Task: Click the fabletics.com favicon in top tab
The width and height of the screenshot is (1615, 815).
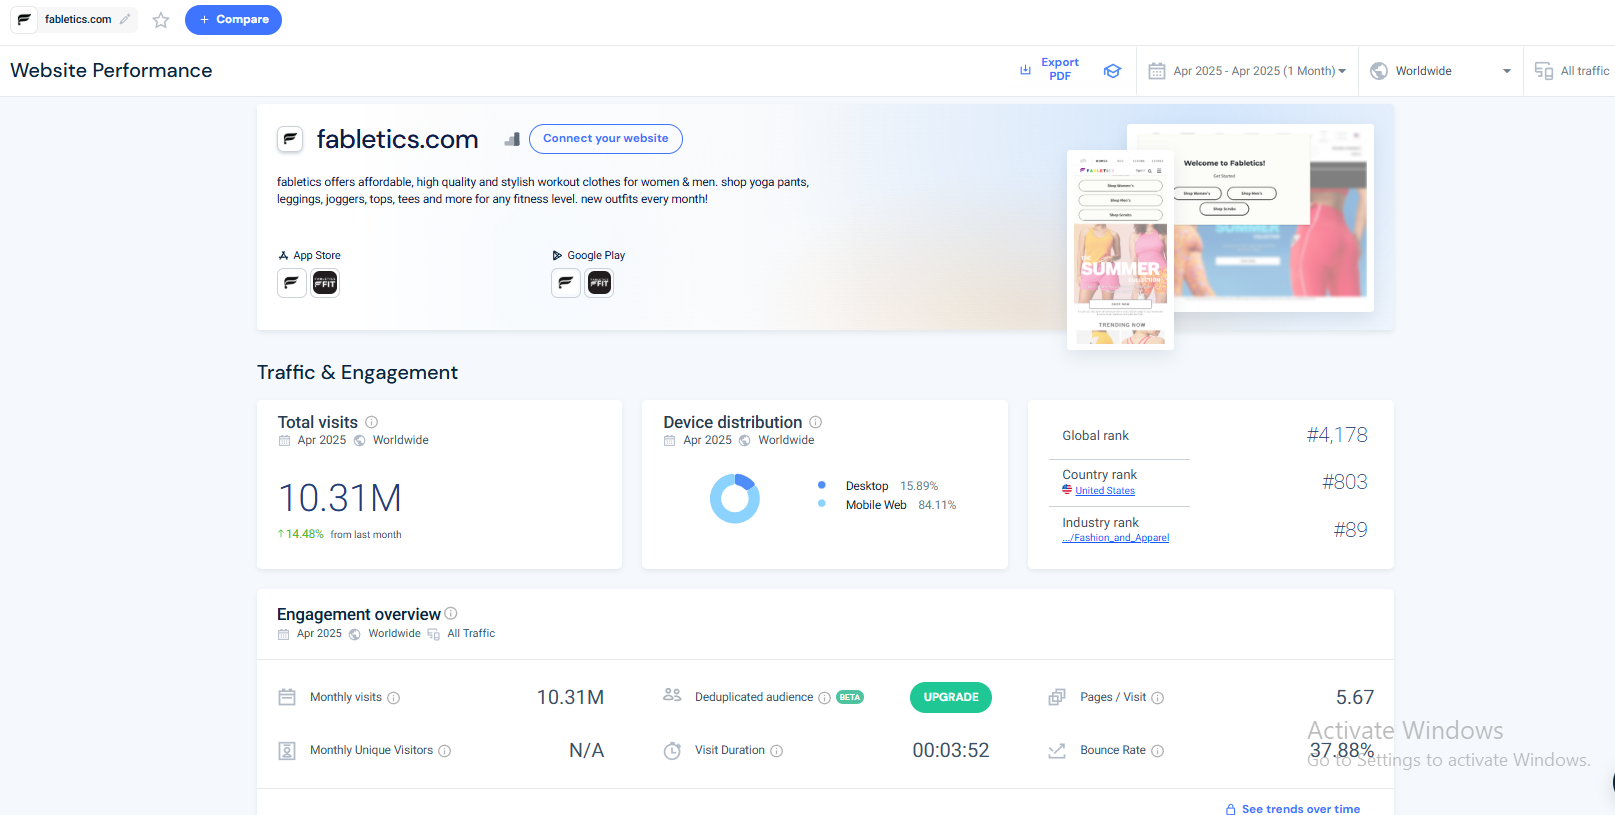Action: point(24,19)
